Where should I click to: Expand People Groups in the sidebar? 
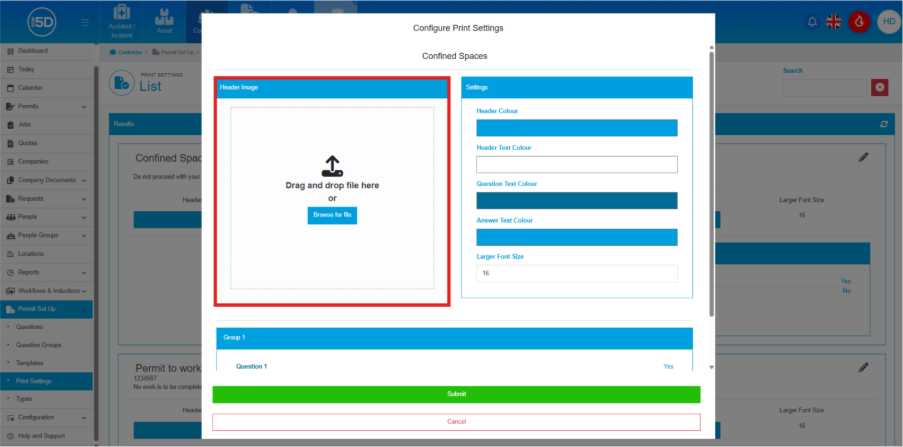46,236
